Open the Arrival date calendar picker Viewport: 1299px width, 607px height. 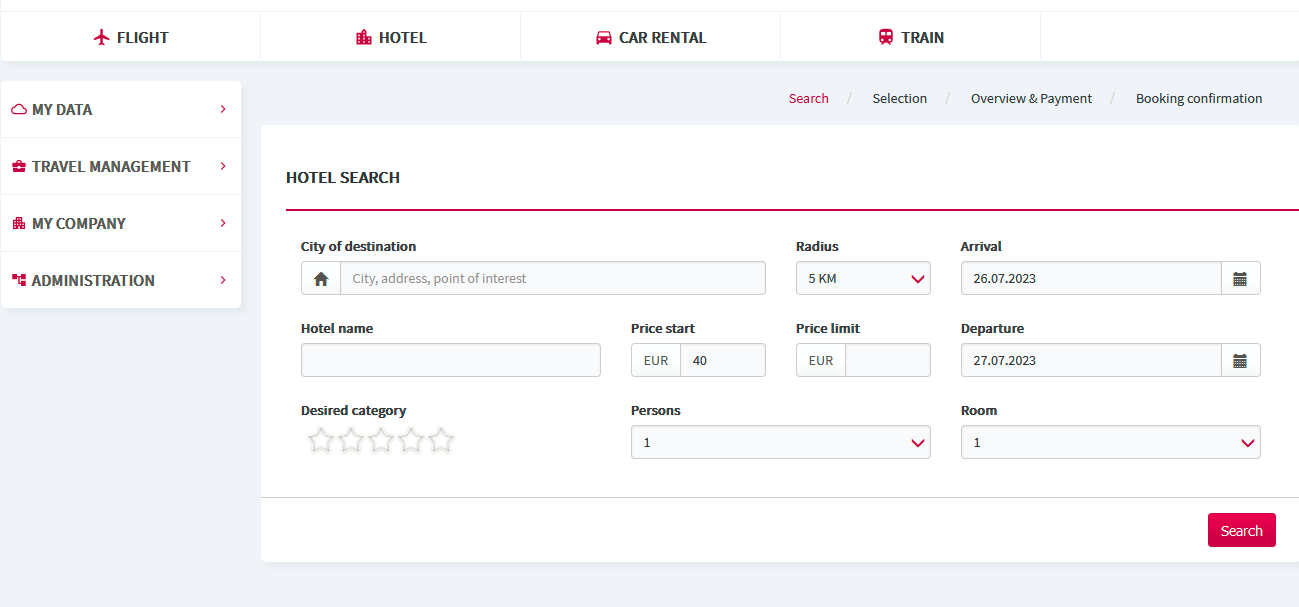[1240, 279]
